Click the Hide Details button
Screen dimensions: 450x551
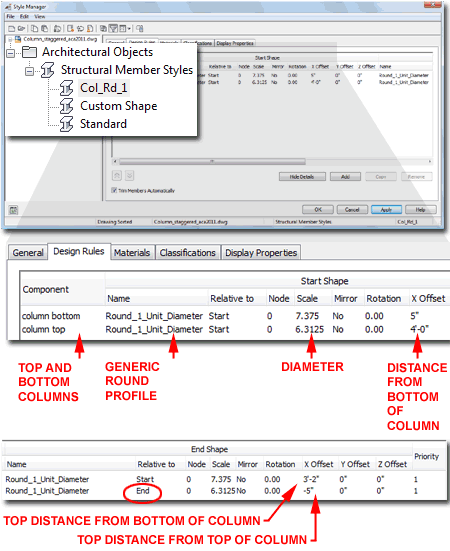(x=302, y=176)
